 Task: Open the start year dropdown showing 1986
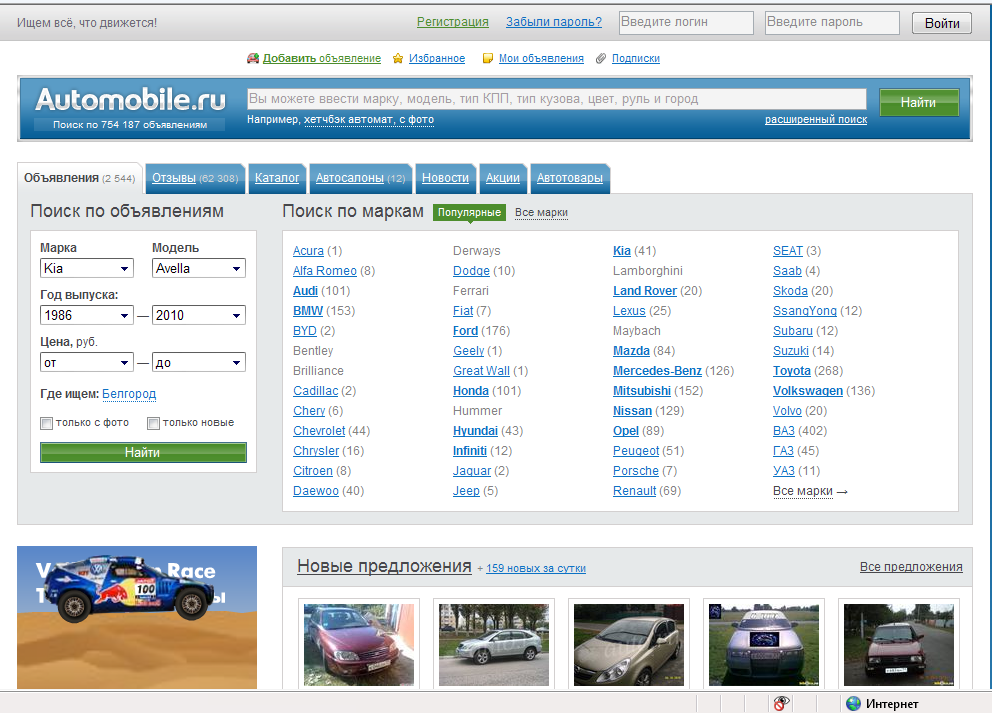pos(87,315)
